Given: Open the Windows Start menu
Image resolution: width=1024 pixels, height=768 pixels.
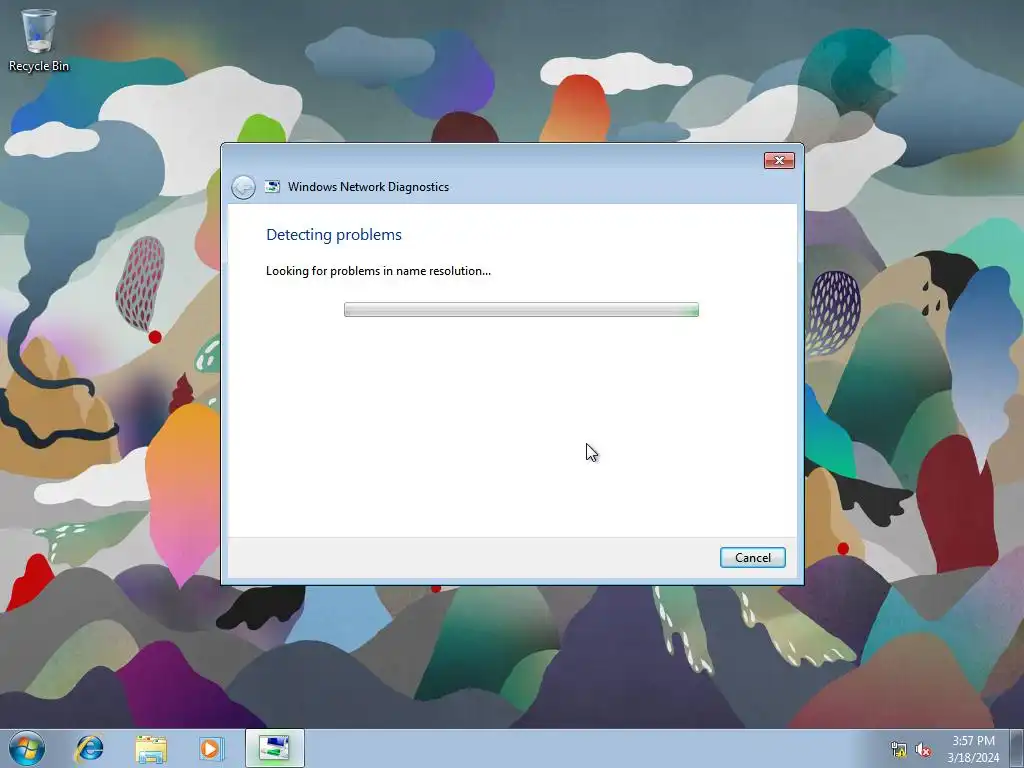Looking at the screenshot, I should pos(27,748).
